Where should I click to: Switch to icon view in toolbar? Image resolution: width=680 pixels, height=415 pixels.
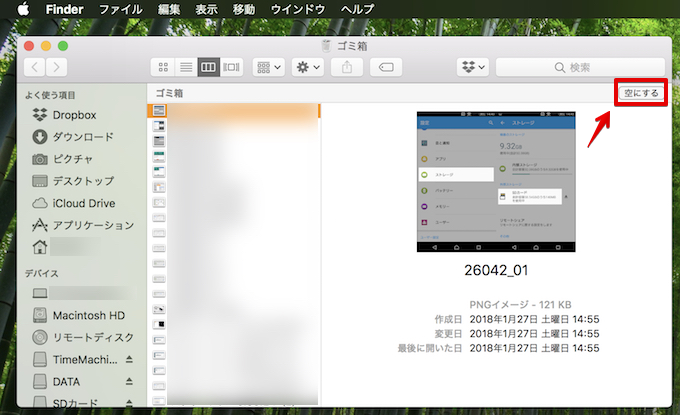tap(163, 67)
